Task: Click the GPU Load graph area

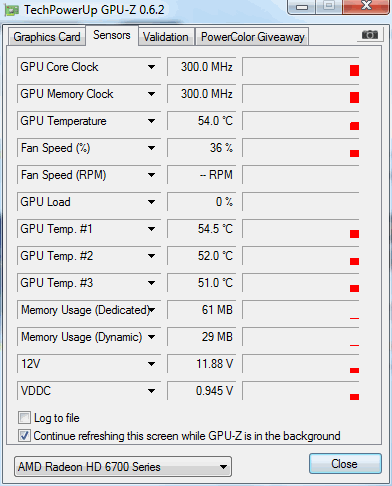Action: click(301, 202)
